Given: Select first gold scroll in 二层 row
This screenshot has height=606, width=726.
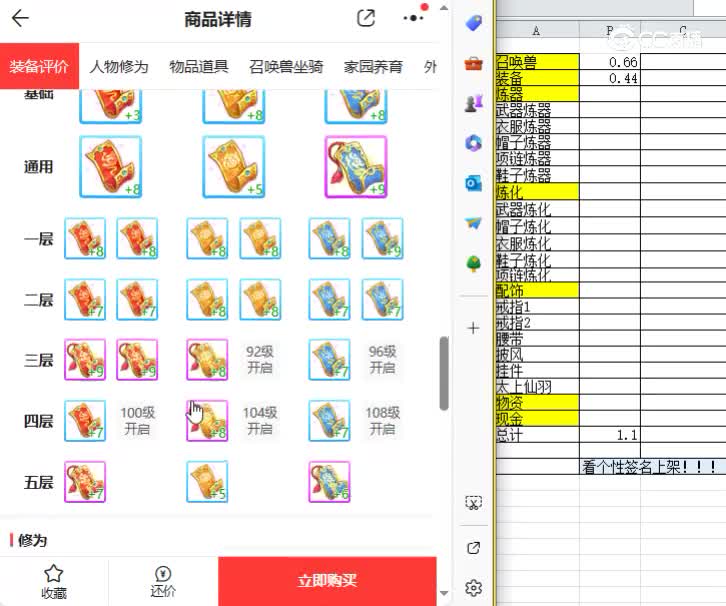Looking at the screenshot, I should coord(207,300).
